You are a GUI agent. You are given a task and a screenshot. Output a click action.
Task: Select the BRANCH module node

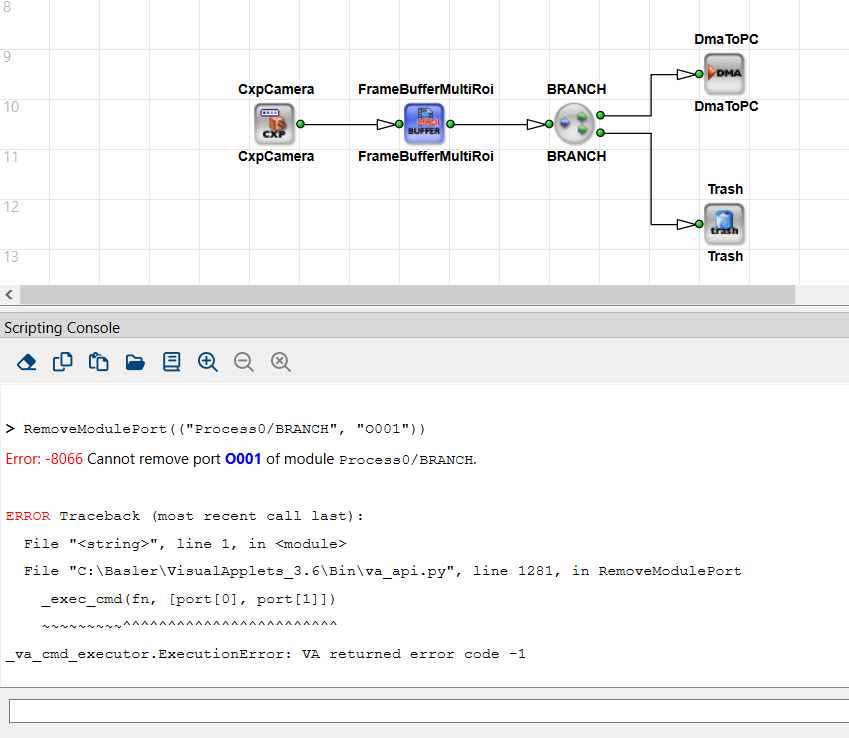click(x=575, y=124)
